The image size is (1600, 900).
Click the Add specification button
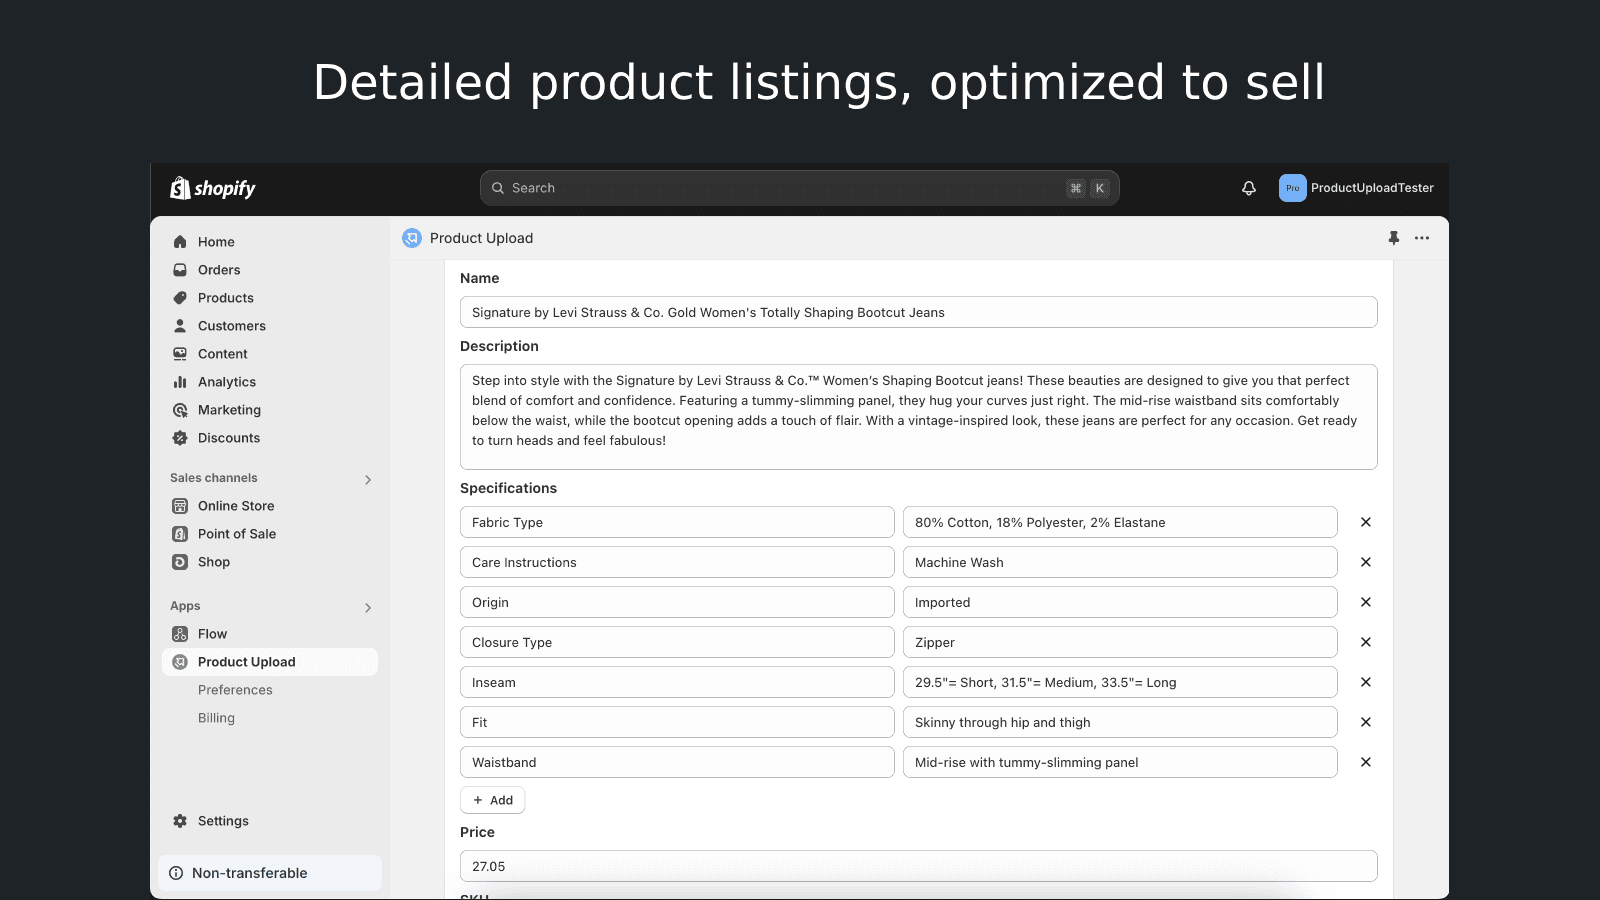(493, 800)
